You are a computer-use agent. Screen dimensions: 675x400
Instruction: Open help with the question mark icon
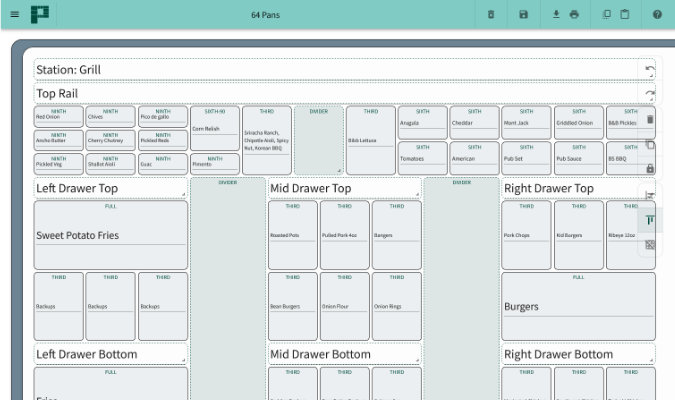tap(657, 14)
